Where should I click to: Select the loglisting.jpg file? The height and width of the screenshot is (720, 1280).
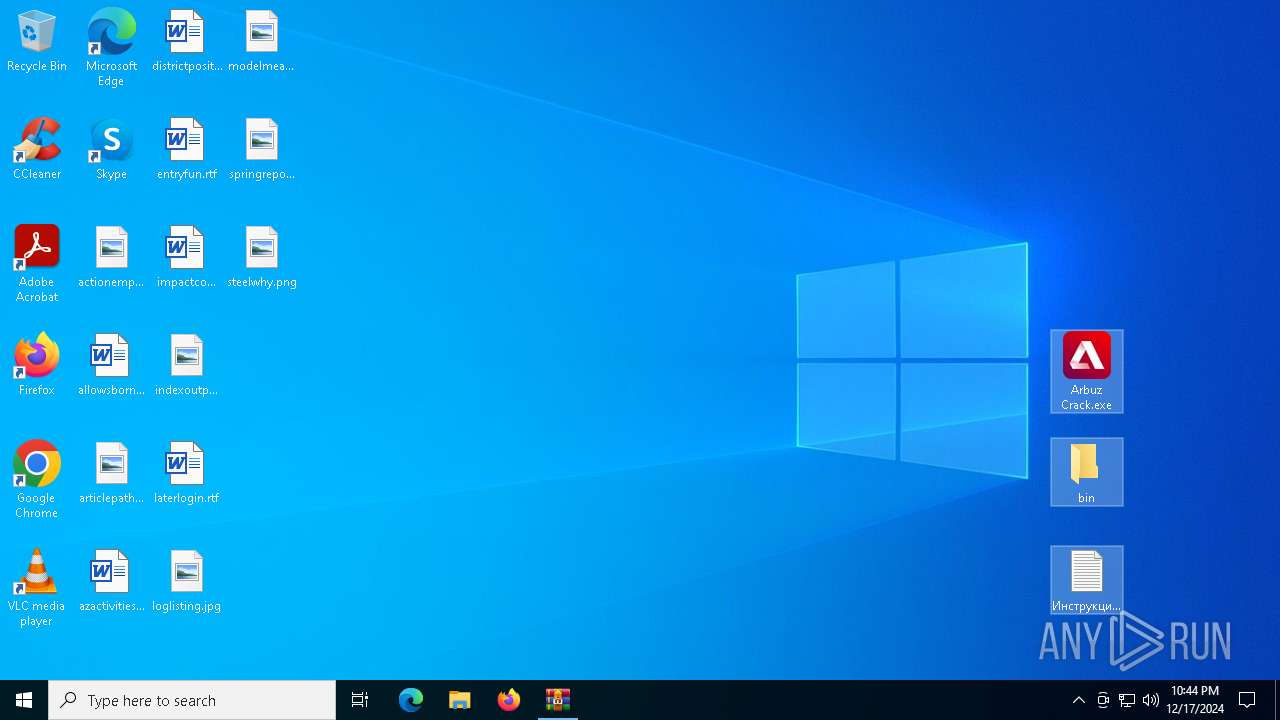(187, 582)
